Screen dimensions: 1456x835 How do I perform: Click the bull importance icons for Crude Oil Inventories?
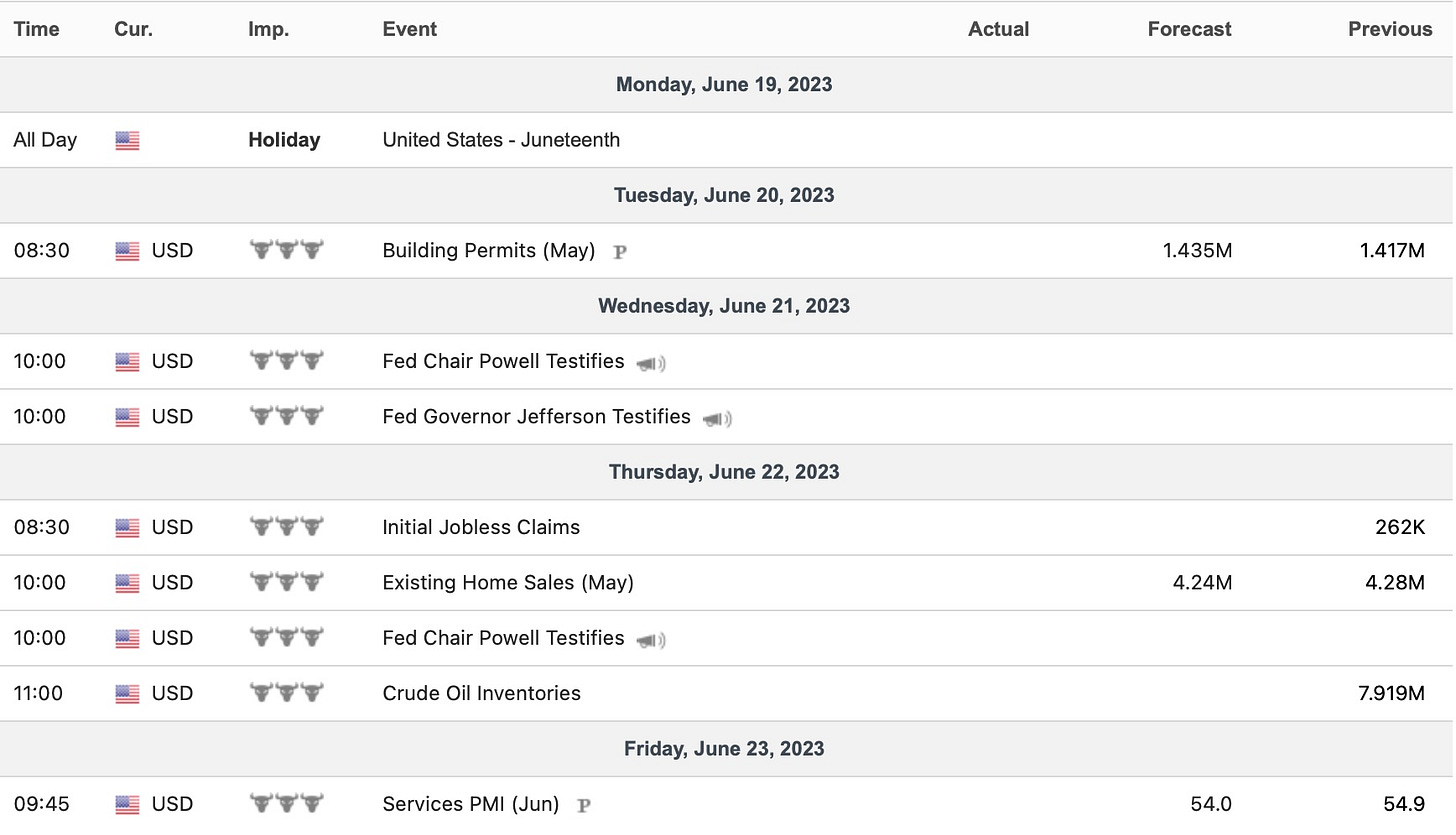pos(286,693)
